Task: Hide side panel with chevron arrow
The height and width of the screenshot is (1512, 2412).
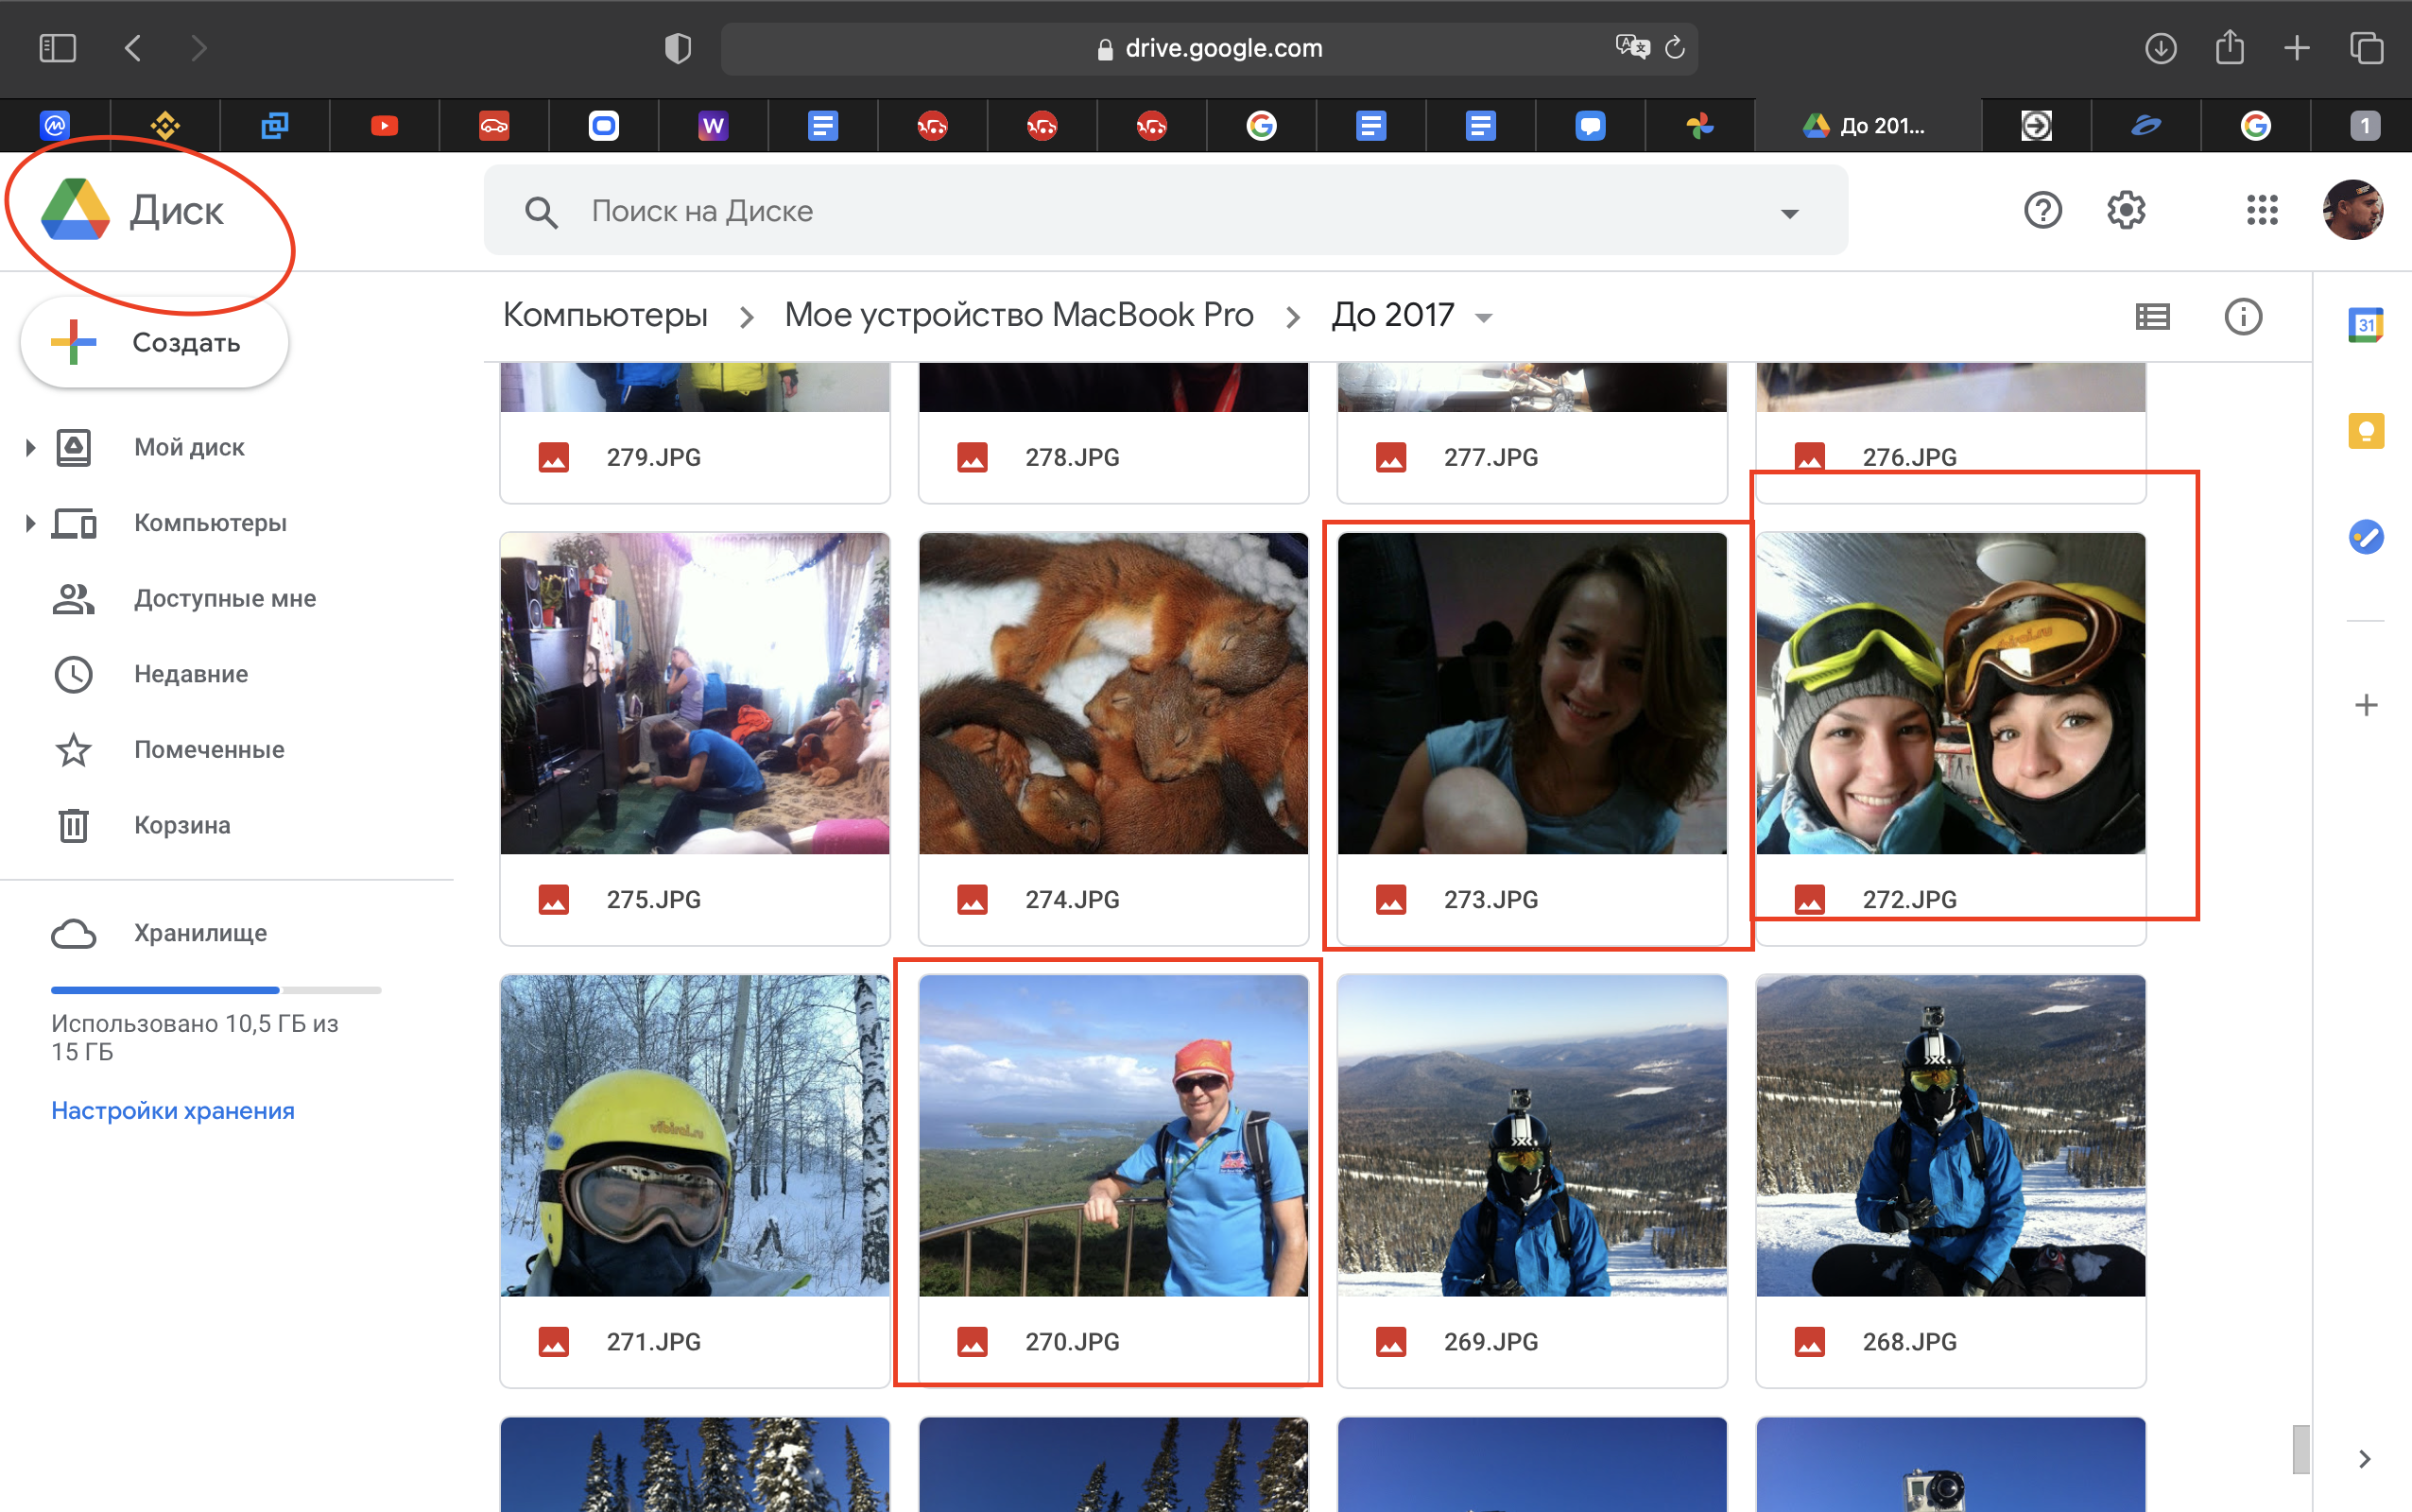Action: (x=2364, y=1459)
